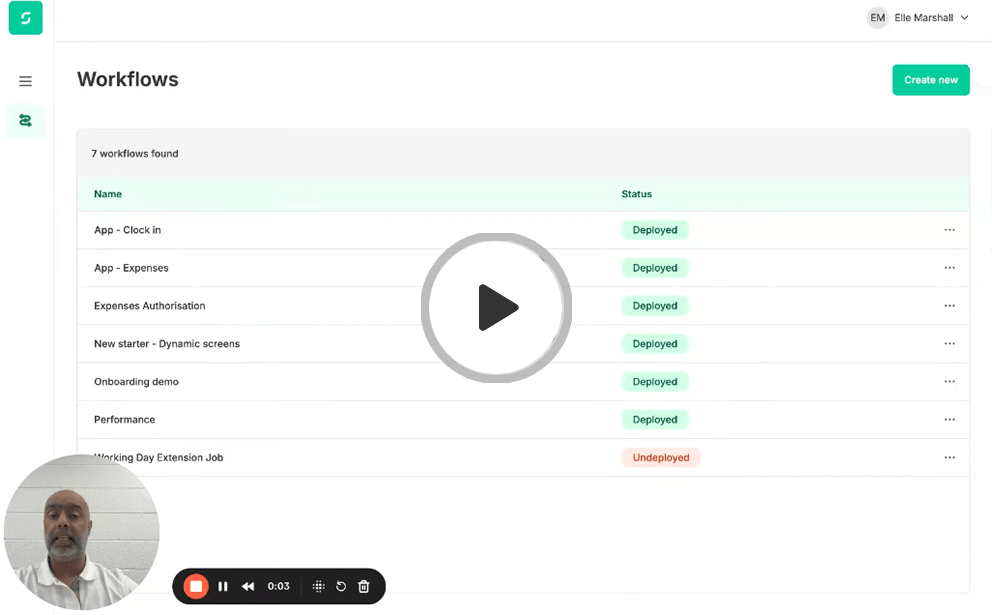Click the Create new button
The height and width of the screenshot is (615, 992).
click(930, 80)
